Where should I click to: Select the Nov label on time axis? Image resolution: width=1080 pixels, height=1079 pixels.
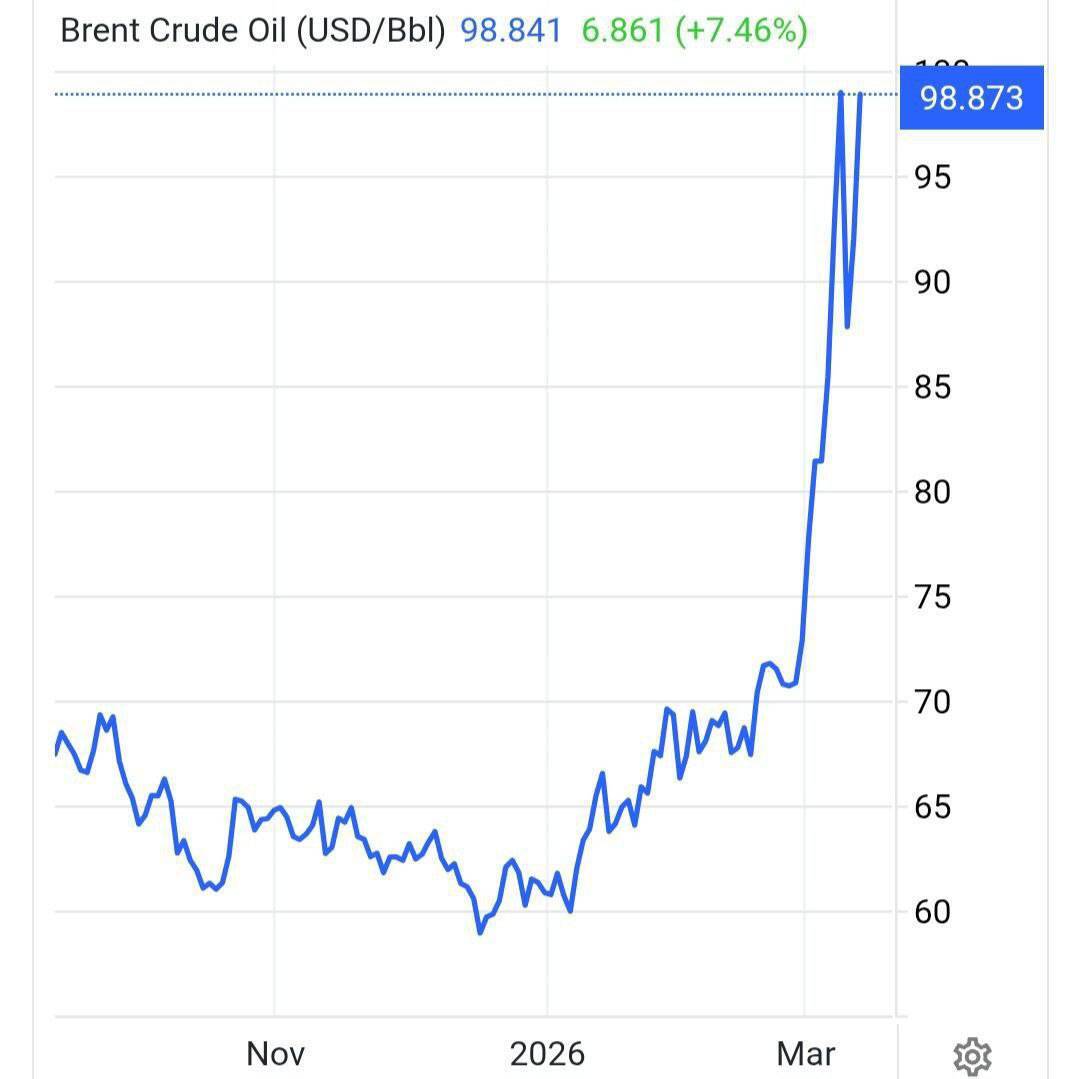click(x=275, y=1053)
